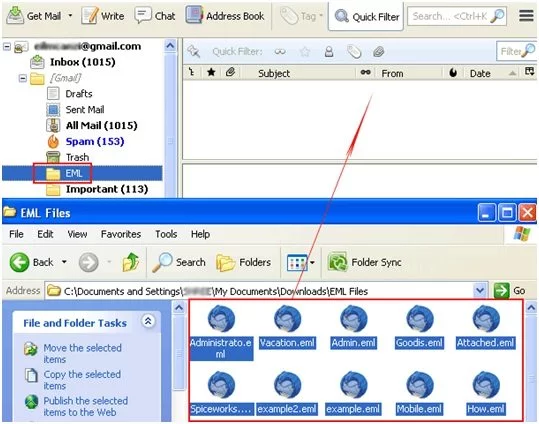Viewport: 539px width, 424px height.
Task: Sort messages by Date column
Action: point(480,73)
